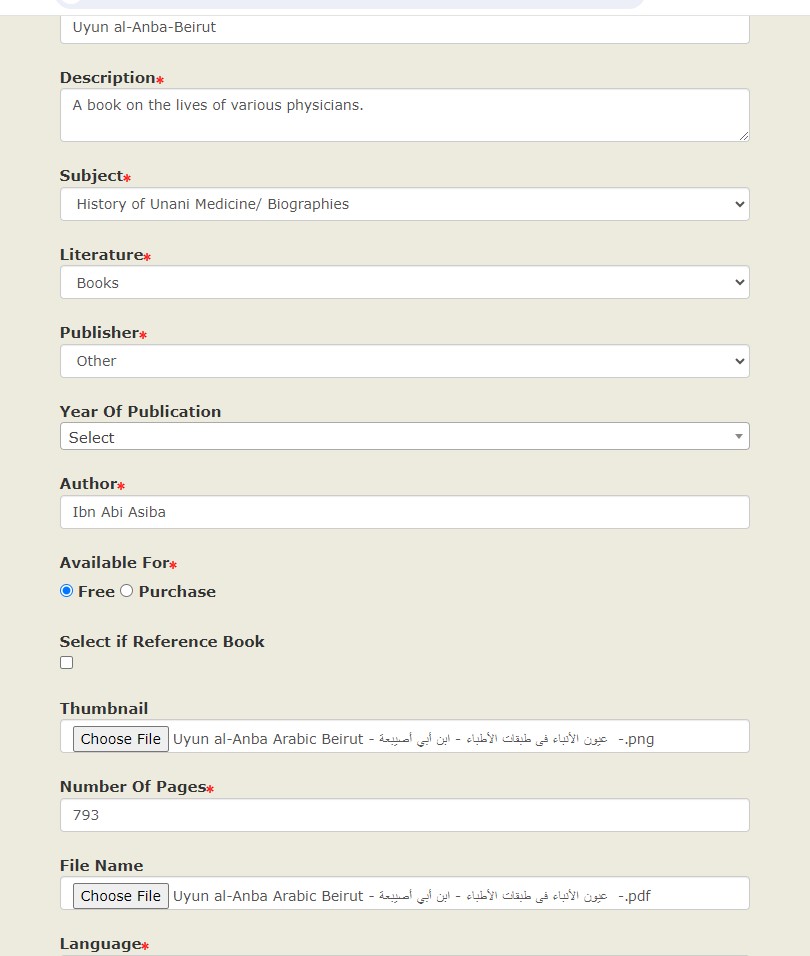Viewport: 810px width, 956px height.
Task: Click the Year Of Publication label
Action: tap(140, 411)
